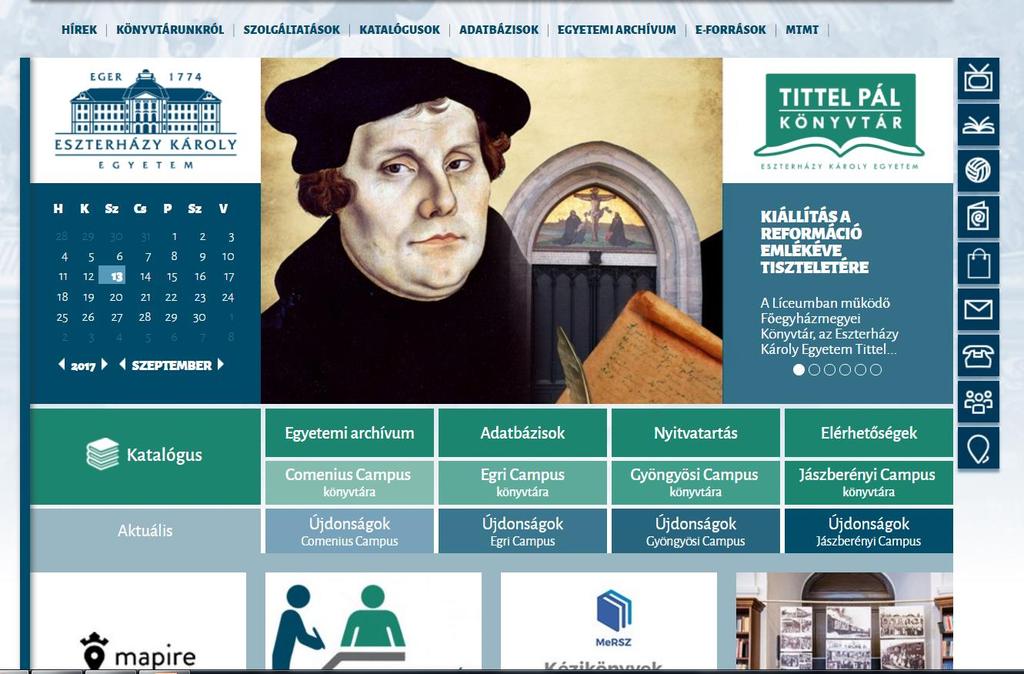
Task: Click the green Adatbázisok tile
Action: click(522, 433)
